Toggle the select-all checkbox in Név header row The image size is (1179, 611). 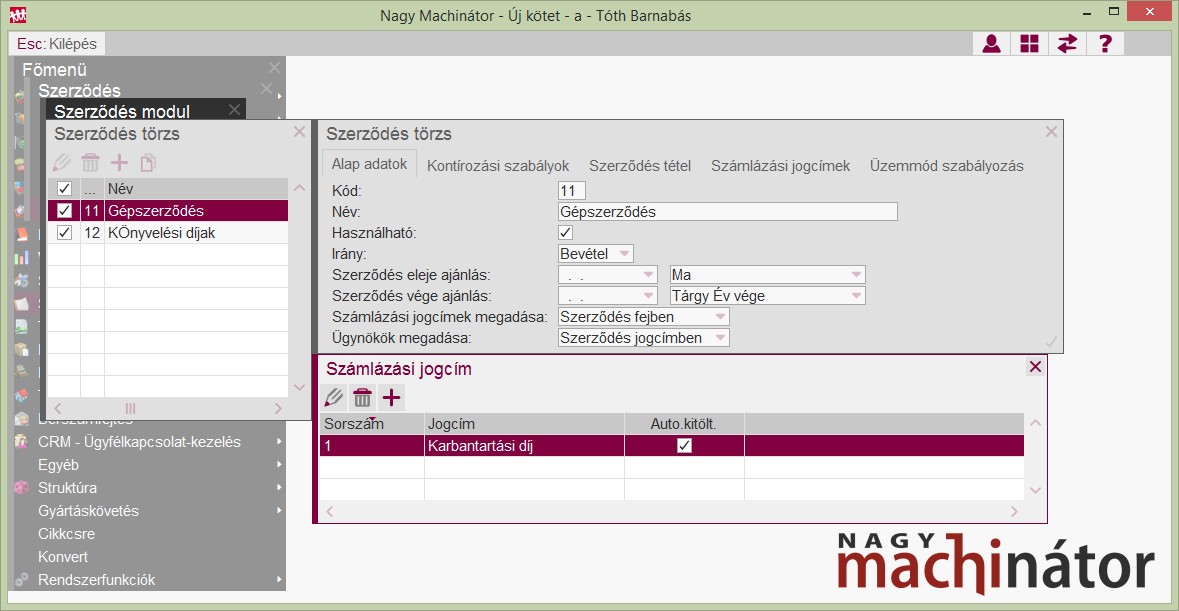tap(65, 189)
